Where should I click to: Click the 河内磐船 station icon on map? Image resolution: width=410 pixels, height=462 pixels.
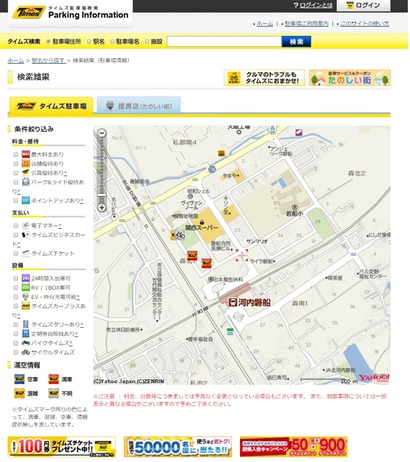[x=233, y=302]
